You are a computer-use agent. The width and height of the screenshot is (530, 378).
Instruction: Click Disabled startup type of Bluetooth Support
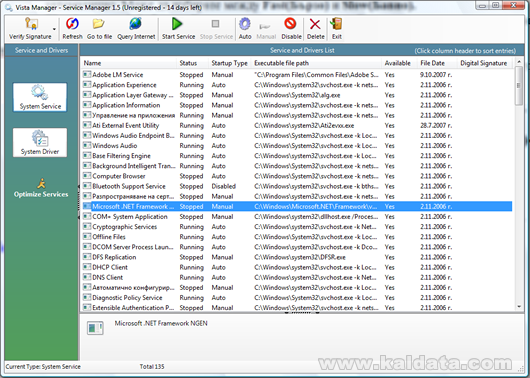pyautogui.click(x=223, y=186)
